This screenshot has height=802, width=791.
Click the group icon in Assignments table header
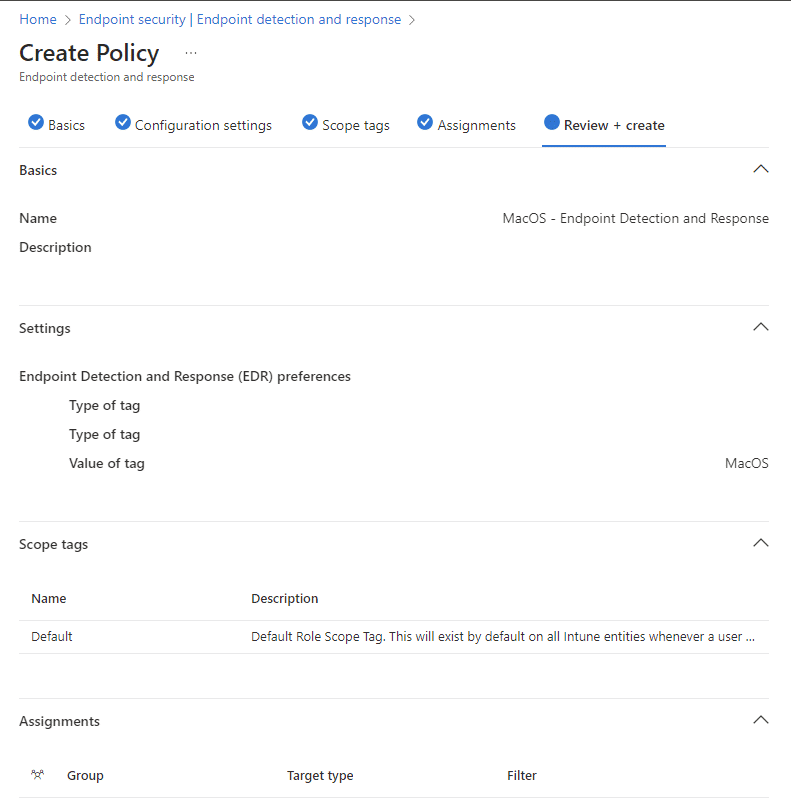[x=37, y=775]
